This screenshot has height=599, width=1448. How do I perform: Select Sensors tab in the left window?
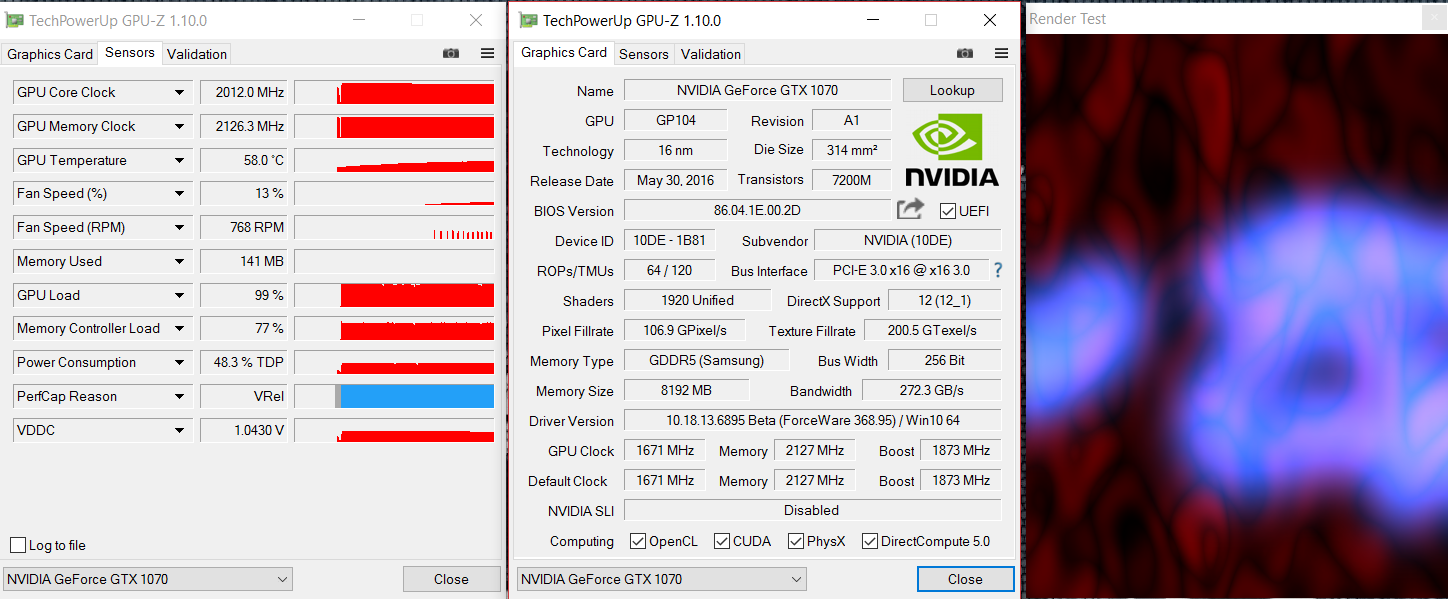130,52
